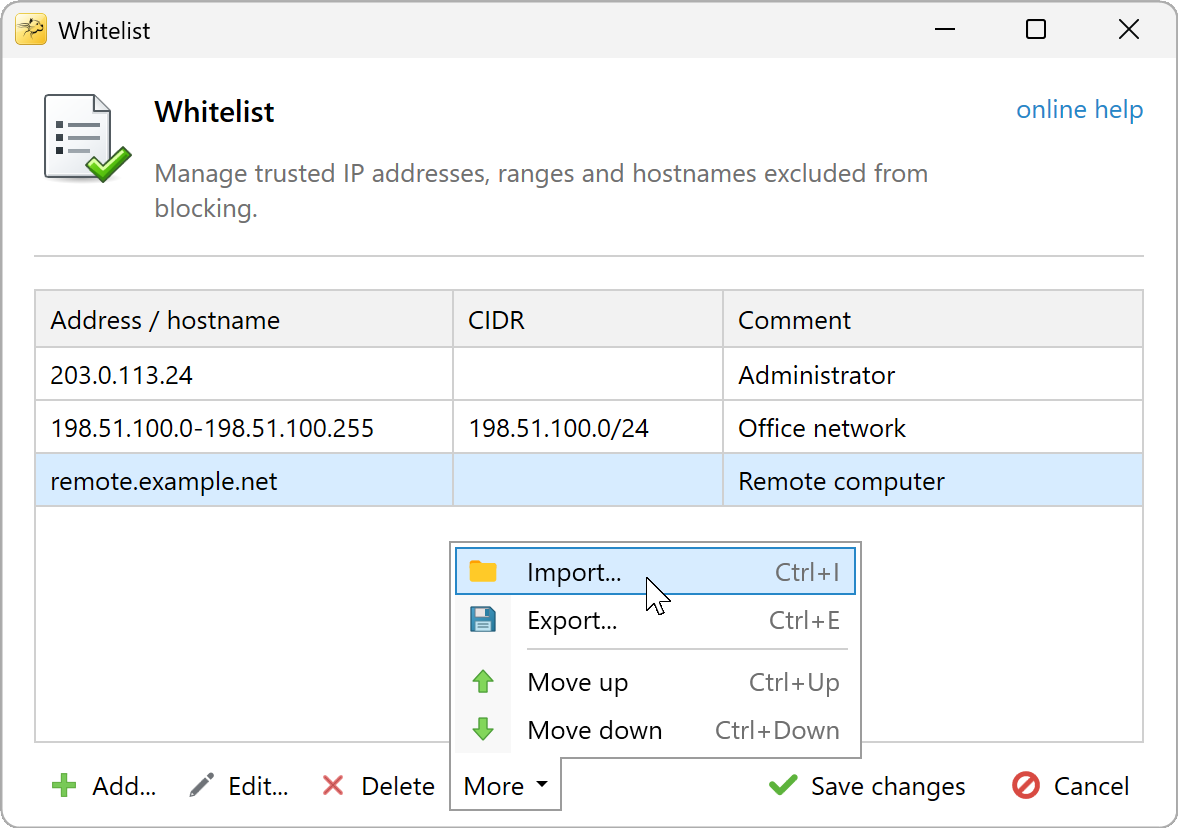The image size is (1178, 828).
Task: Select Move up menu entry
Action: [x=655, y=681]
